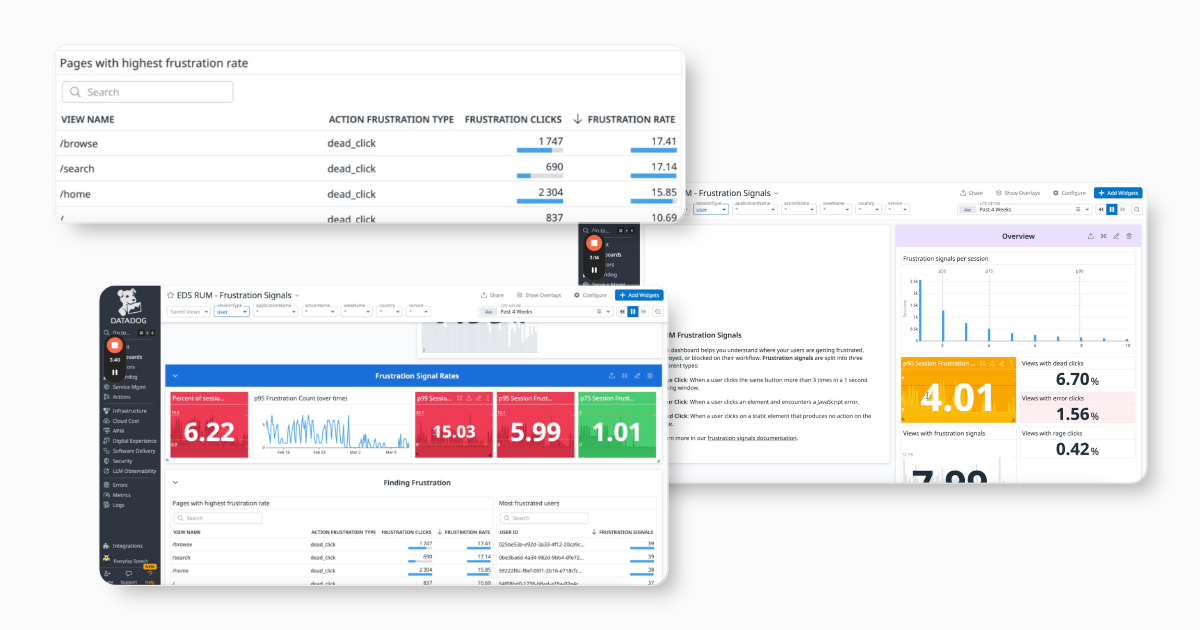1200x630 pixels.
Task: Open Configure in the right dashboard
Action: pos(1068,193)
